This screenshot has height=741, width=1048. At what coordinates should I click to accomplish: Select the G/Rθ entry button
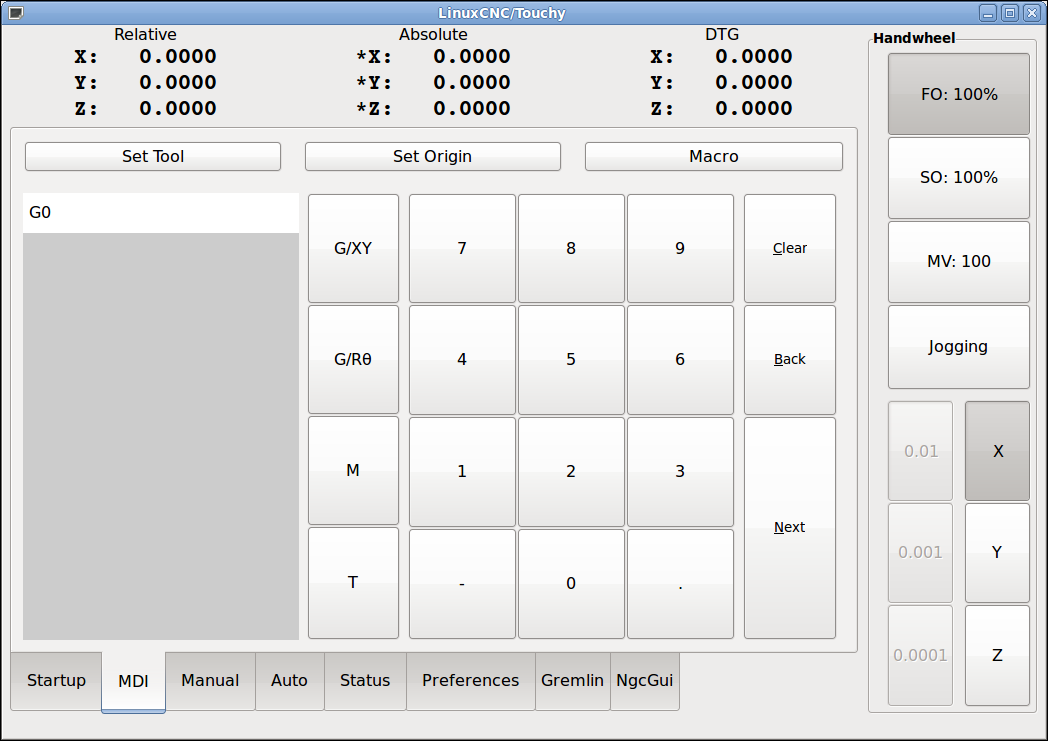tap(353, 359)
